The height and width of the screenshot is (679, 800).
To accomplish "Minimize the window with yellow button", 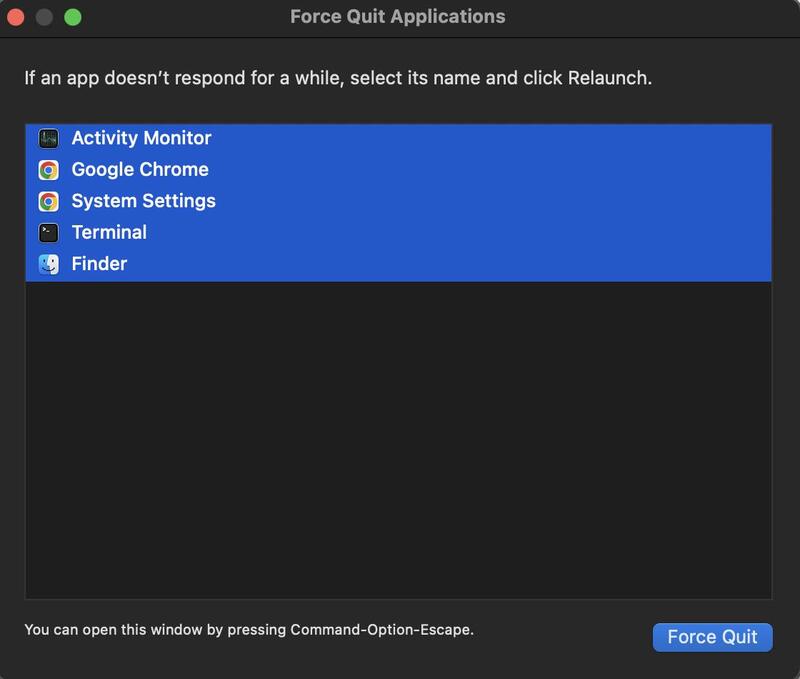I will click(x=44, y=17).
